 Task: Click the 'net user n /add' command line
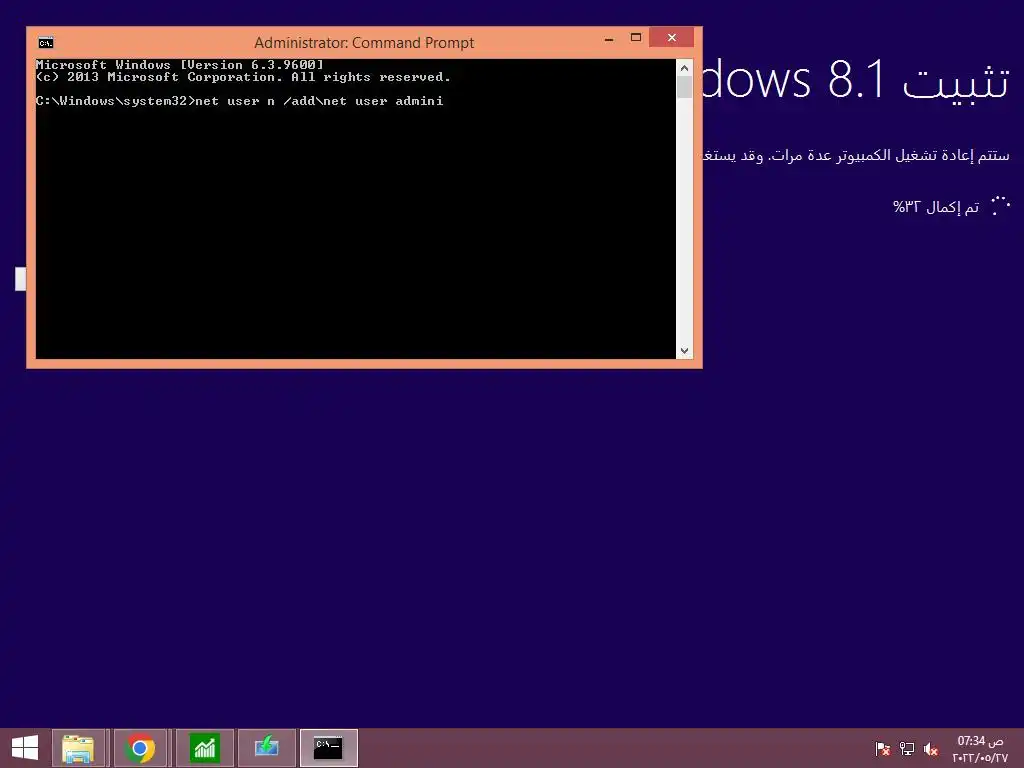pyautogui.click(x=240, y=101)
